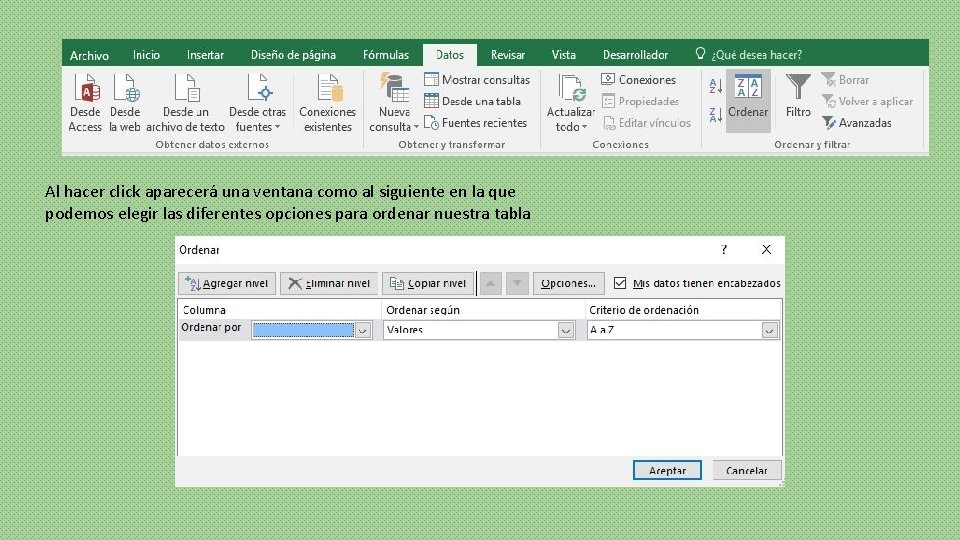Open the Opciones... dialog
960x540 pixels.
pos(568,283)
